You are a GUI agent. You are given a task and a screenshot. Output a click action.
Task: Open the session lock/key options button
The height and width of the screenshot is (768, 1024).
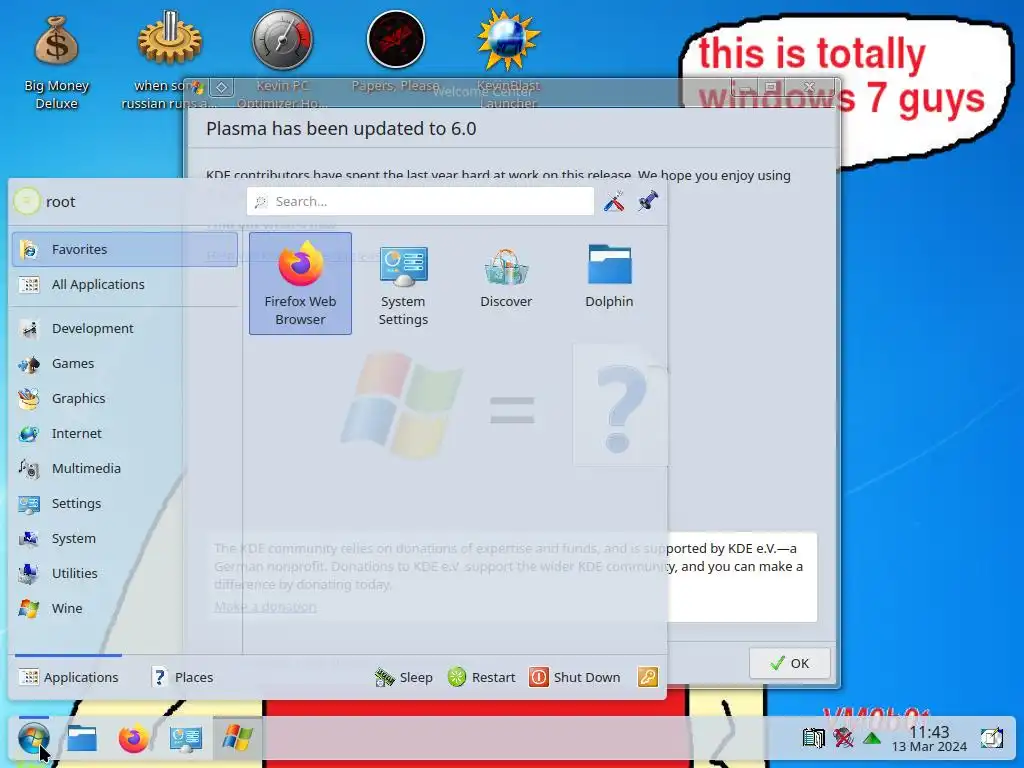click(x=648, y=677)
